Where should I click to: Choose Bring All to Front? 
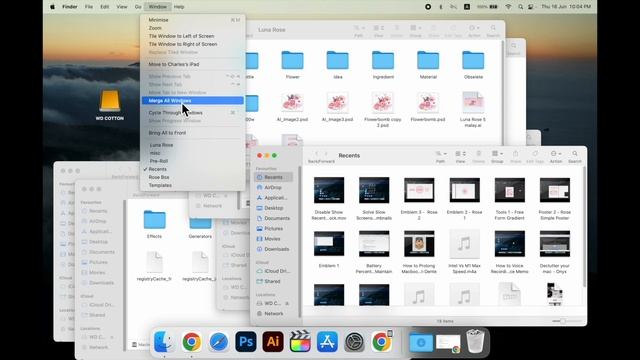click(x=193, y=133)
